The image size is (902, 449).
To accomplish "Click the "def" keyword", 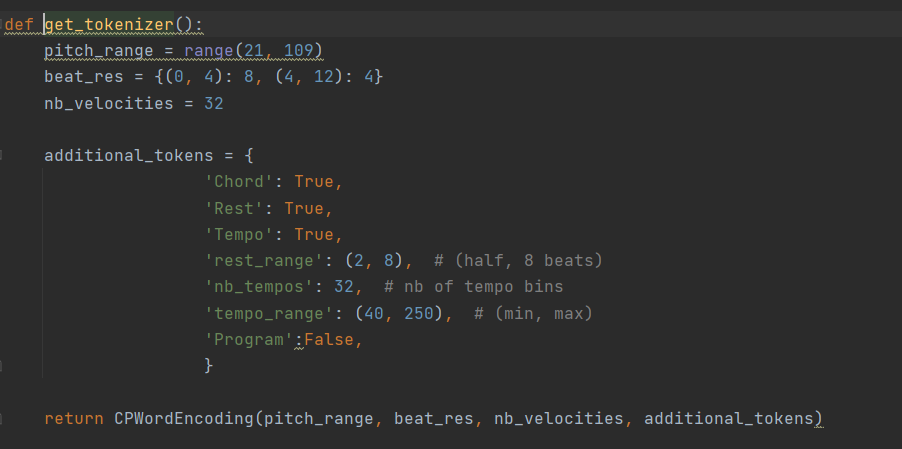I will [x=19, y=25].
